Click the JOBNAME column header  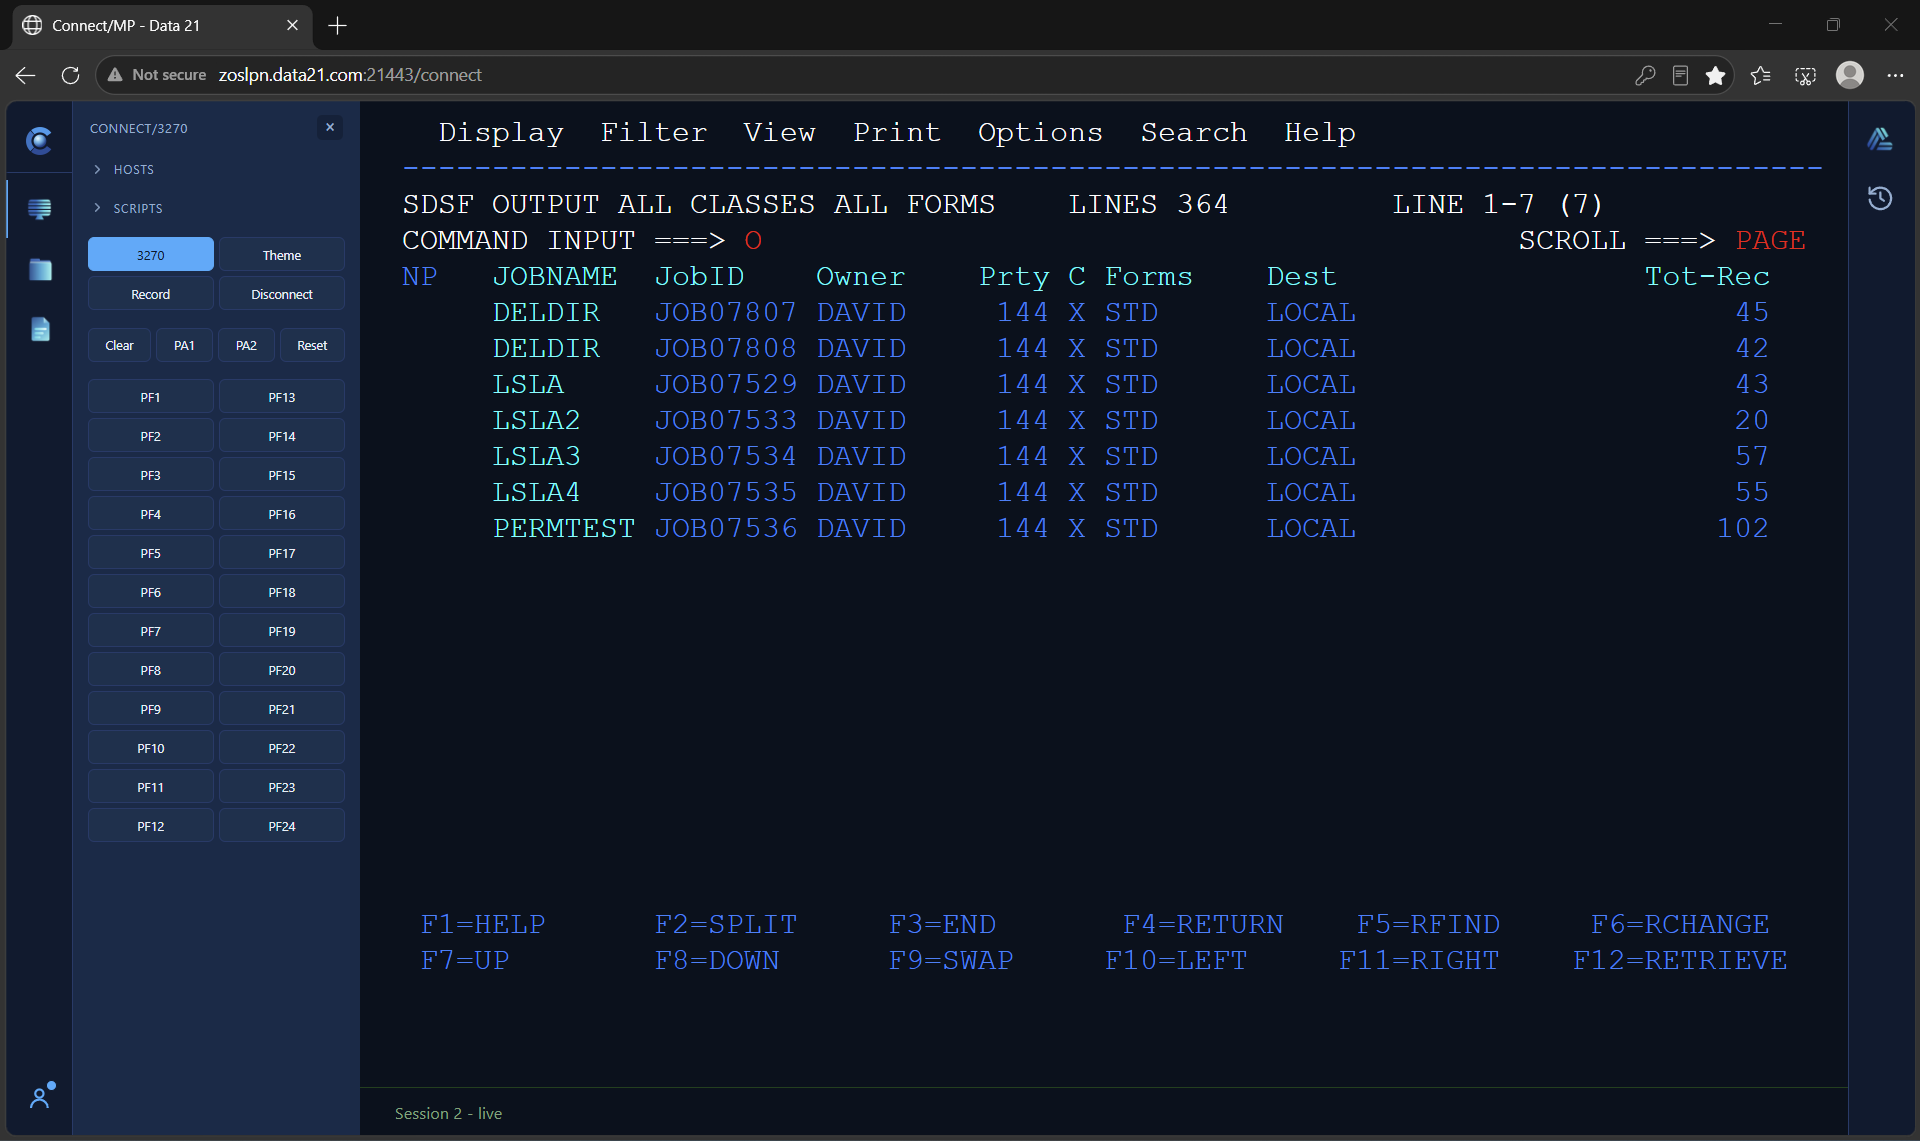point(555,277)
